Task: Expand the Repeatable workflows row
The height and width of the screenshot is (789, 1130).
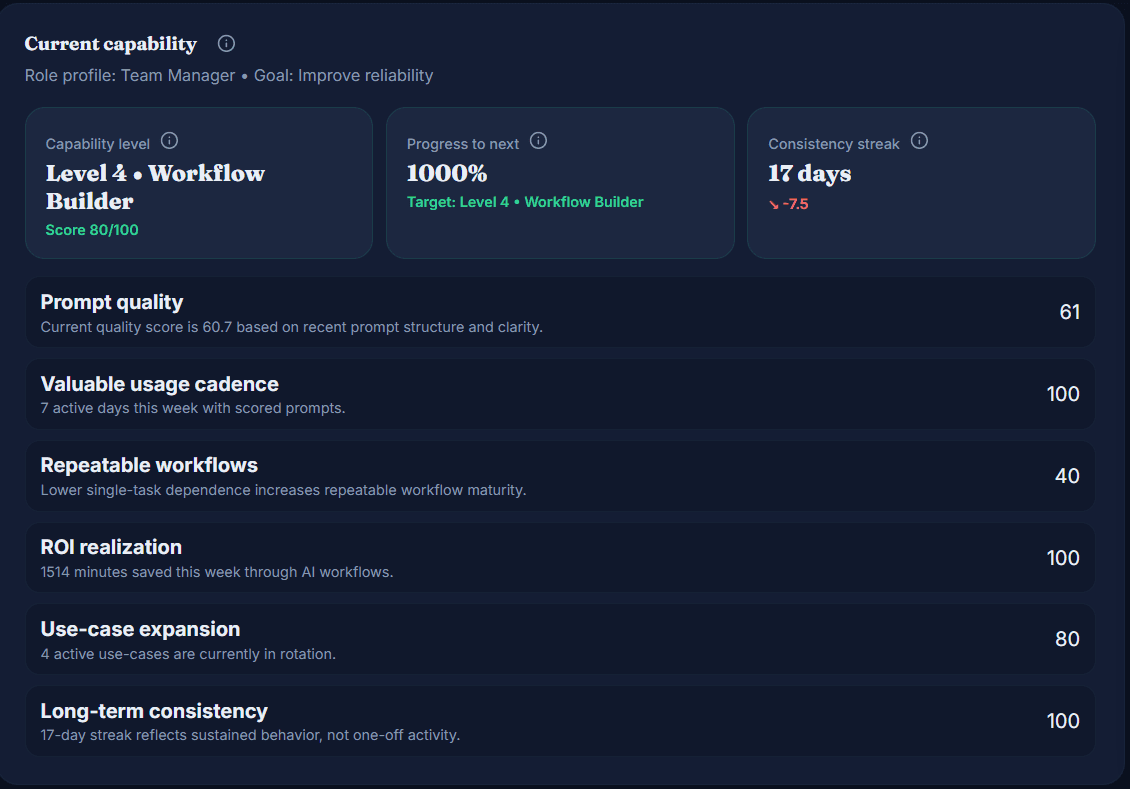Action: (x=560, y=475)
